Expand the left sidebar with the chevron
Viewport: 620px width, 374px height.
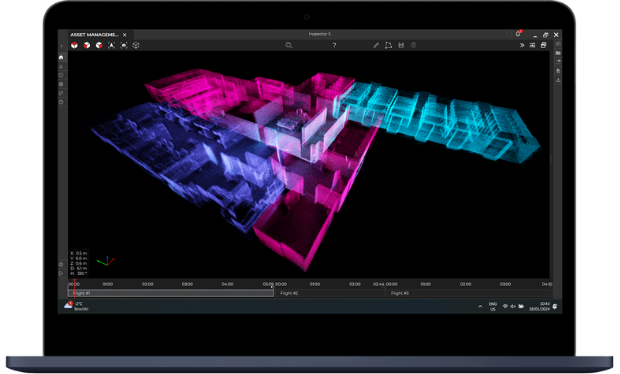coord(61,46)
